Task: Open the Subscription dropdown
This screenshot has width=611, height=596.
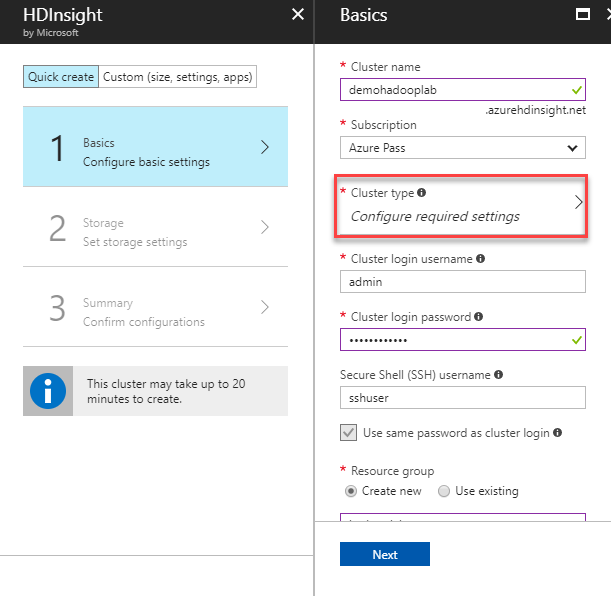Action: point(462,148)
